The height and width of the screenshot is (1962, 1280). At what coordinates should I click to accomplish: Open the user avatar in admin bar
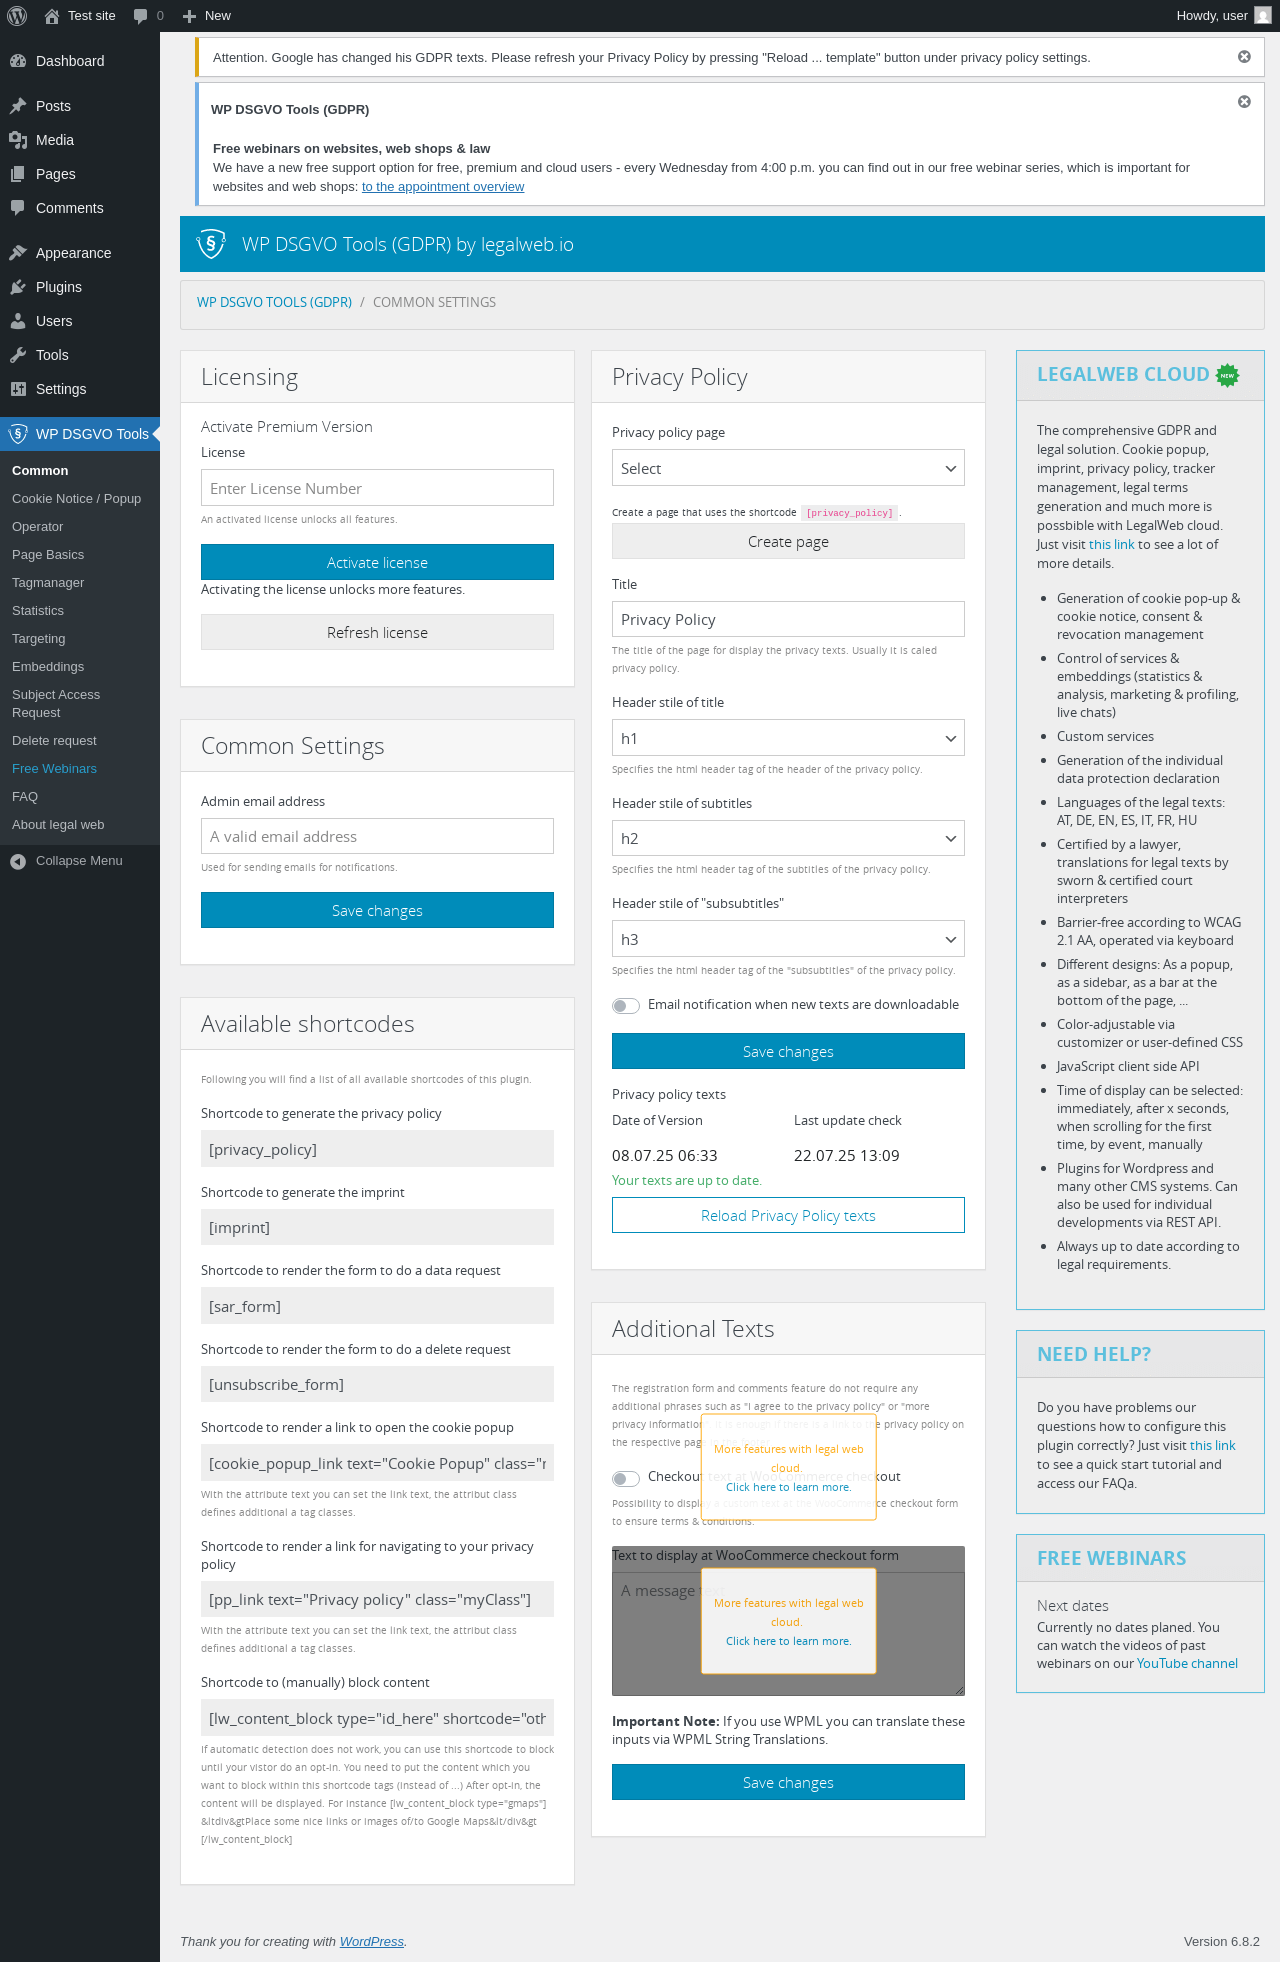1263,16
